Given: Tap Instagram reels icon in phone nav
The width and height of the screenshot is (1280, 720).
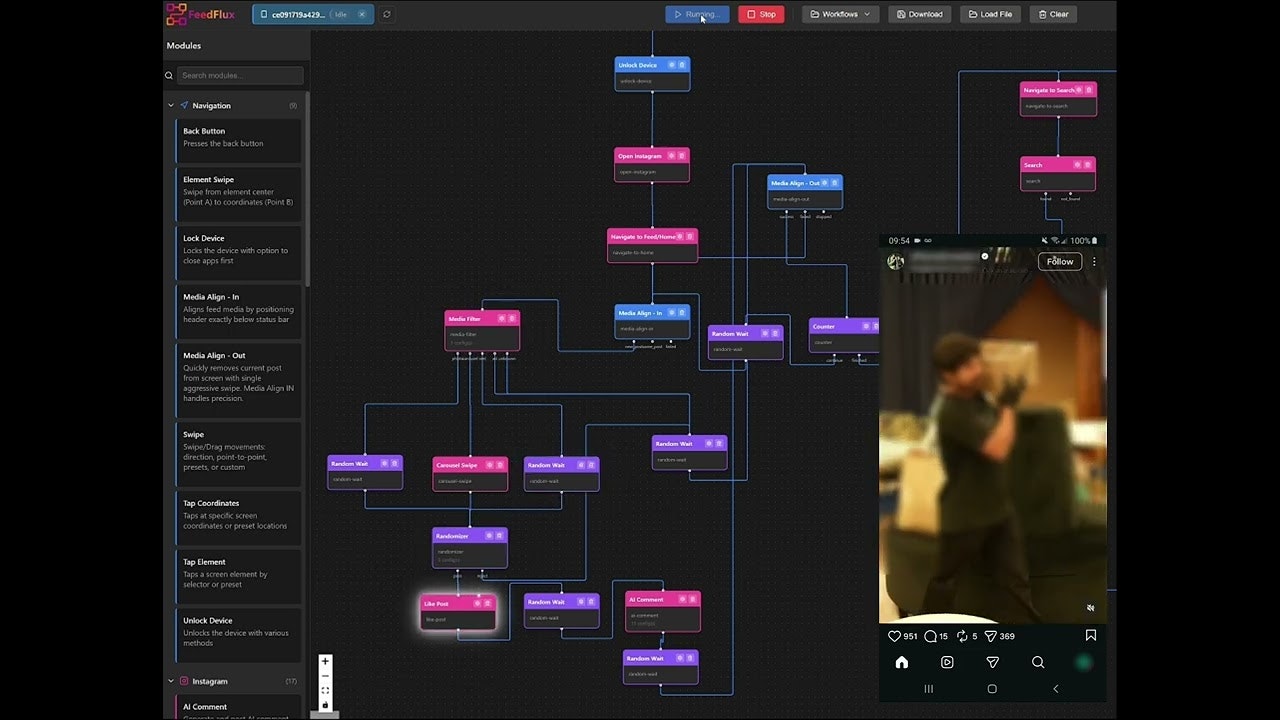Looking at the screenshot, I should coord(947,662).
